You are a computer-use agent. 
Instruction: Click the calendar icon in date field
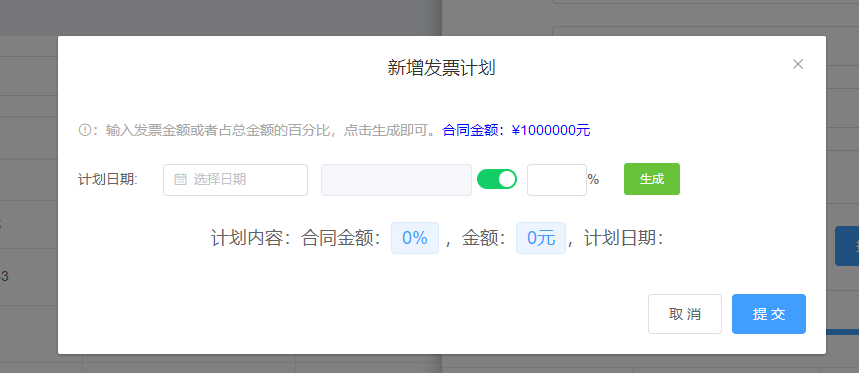(x=180, y=180)
